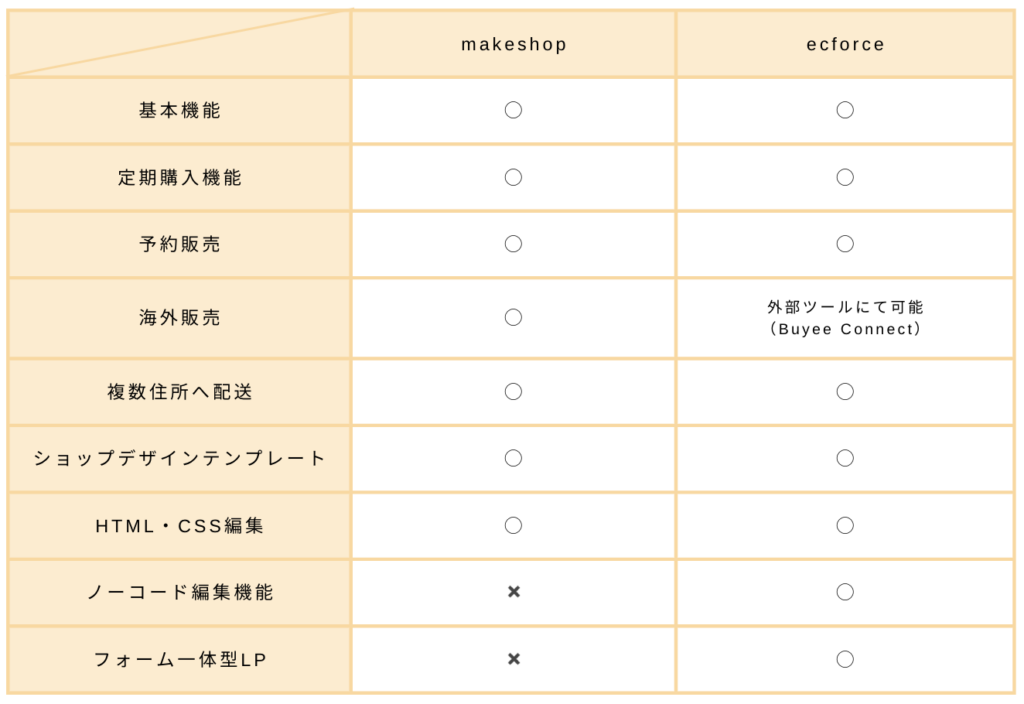Click the 外部ツールにて可能 Buyee Connect text
This screenshot has height=704, width=1024.
[845, 317]
